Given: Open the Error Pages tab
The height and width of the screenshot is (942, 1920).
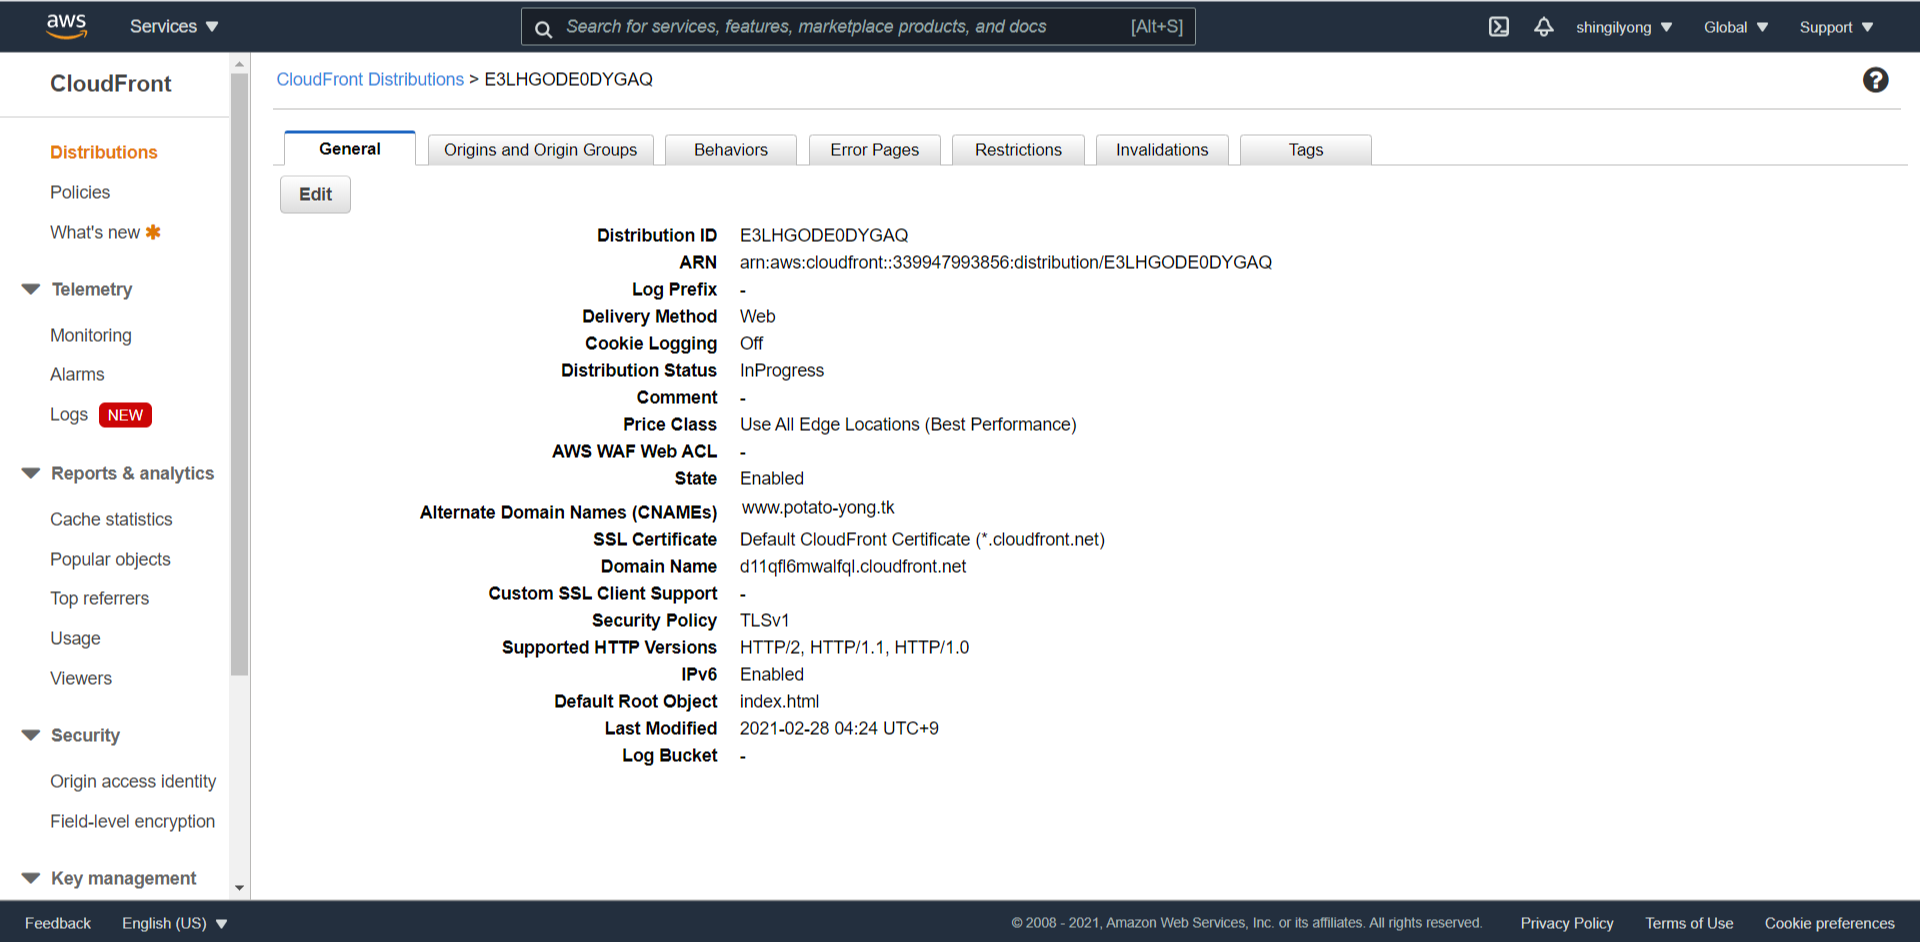Looking at the screenshot, I should 875,150.
